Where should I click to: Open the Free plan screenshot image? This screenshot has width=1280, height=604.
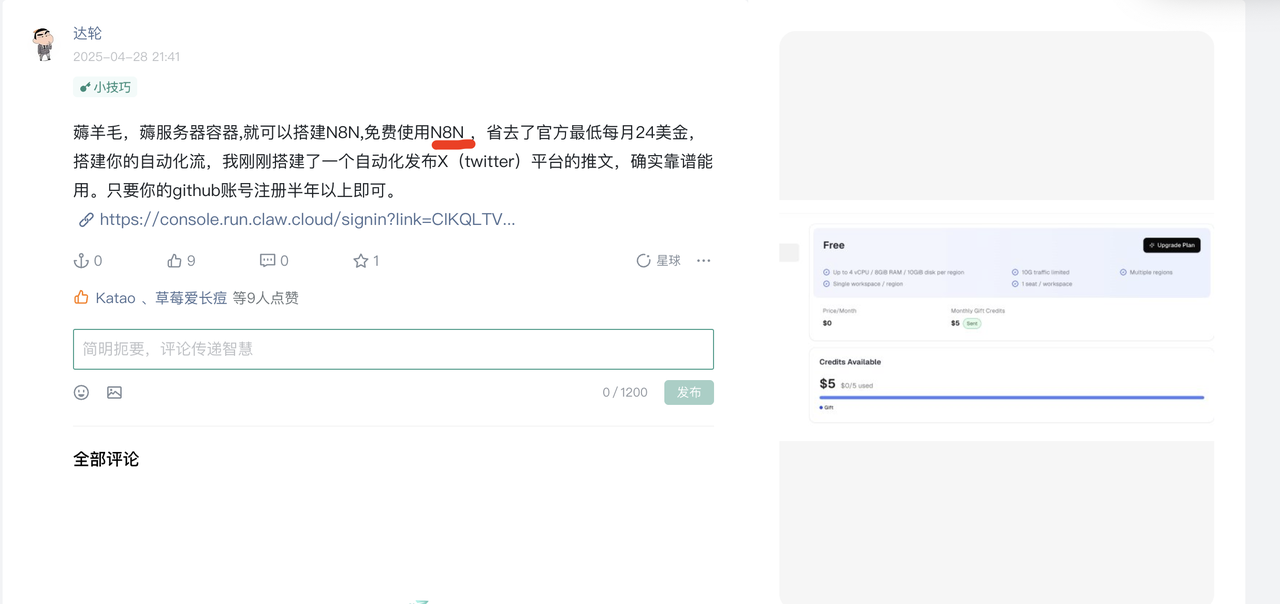coord(1011,324)
